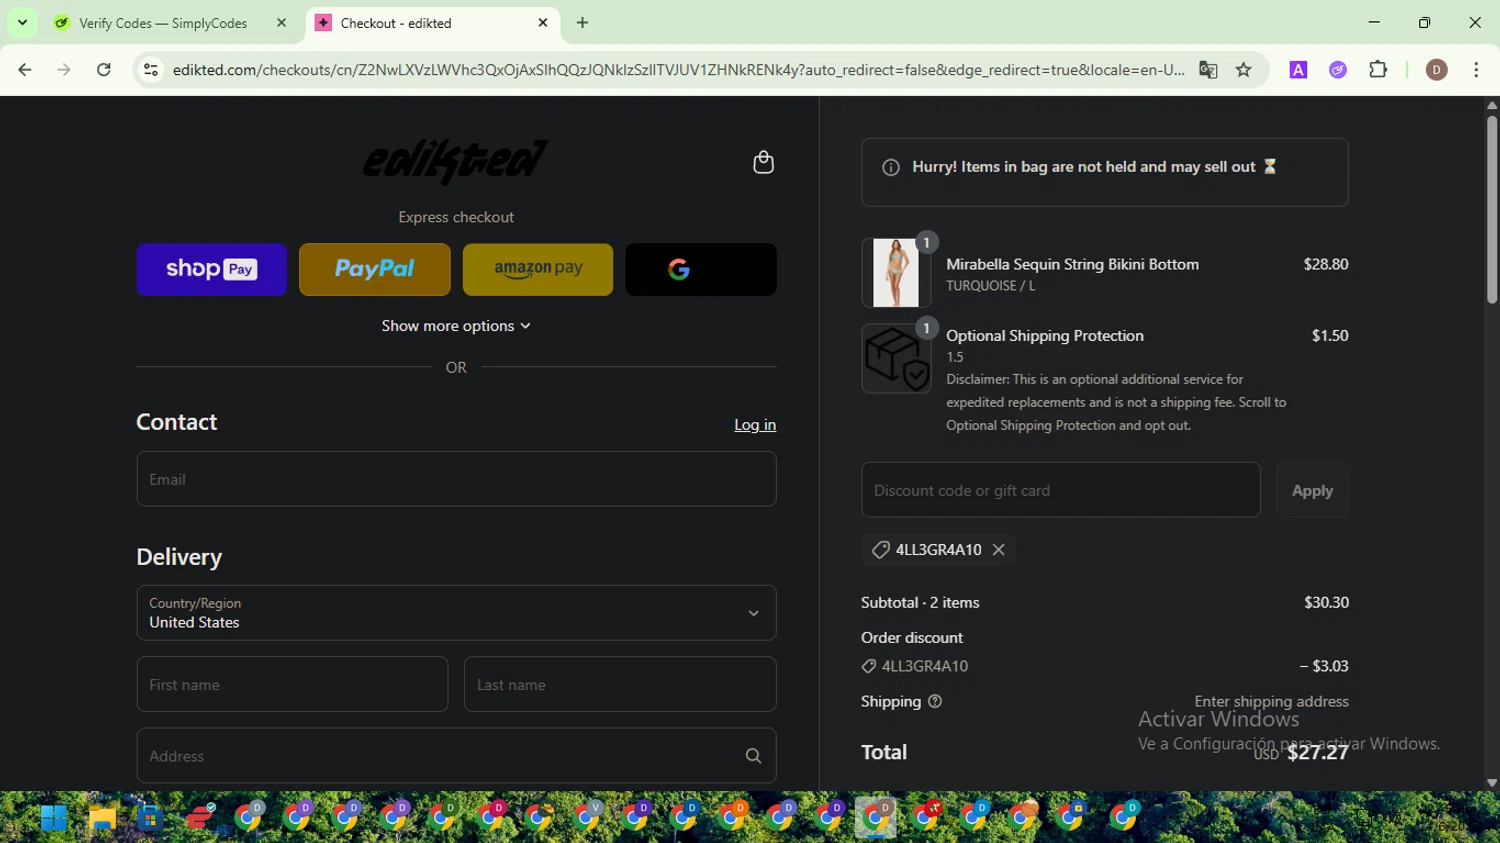Viewport: 1500px width, 843px height.
Task: Focus the Email input field
Action: pyautogui.click(x=456, y=478)
